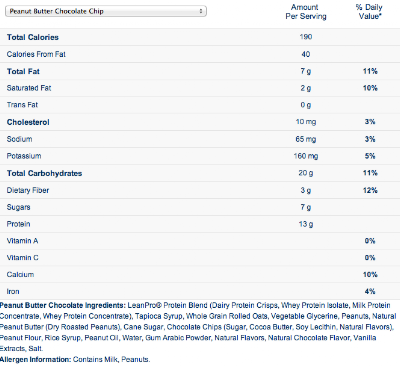Click the Trans Fat label
The image size is (400, 367).
pyautogui.click(x=22, y=105)
